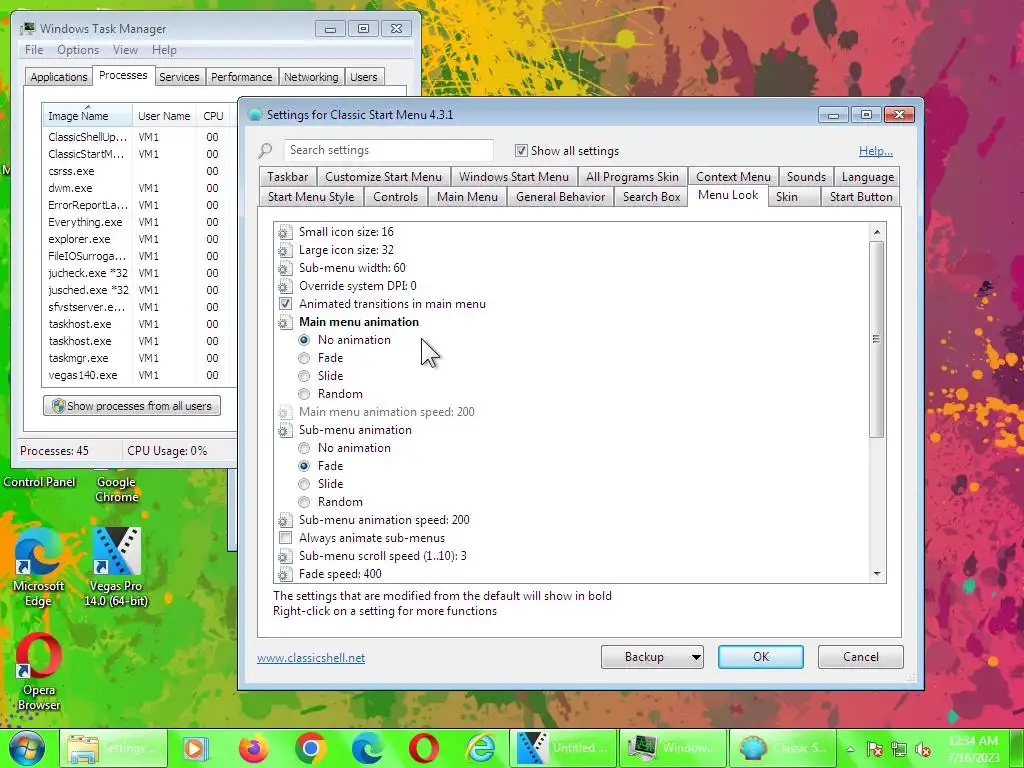This screenshot has height=768, width=1024.
Task: Open the Skin settings tab
Action: coord(793,197)
